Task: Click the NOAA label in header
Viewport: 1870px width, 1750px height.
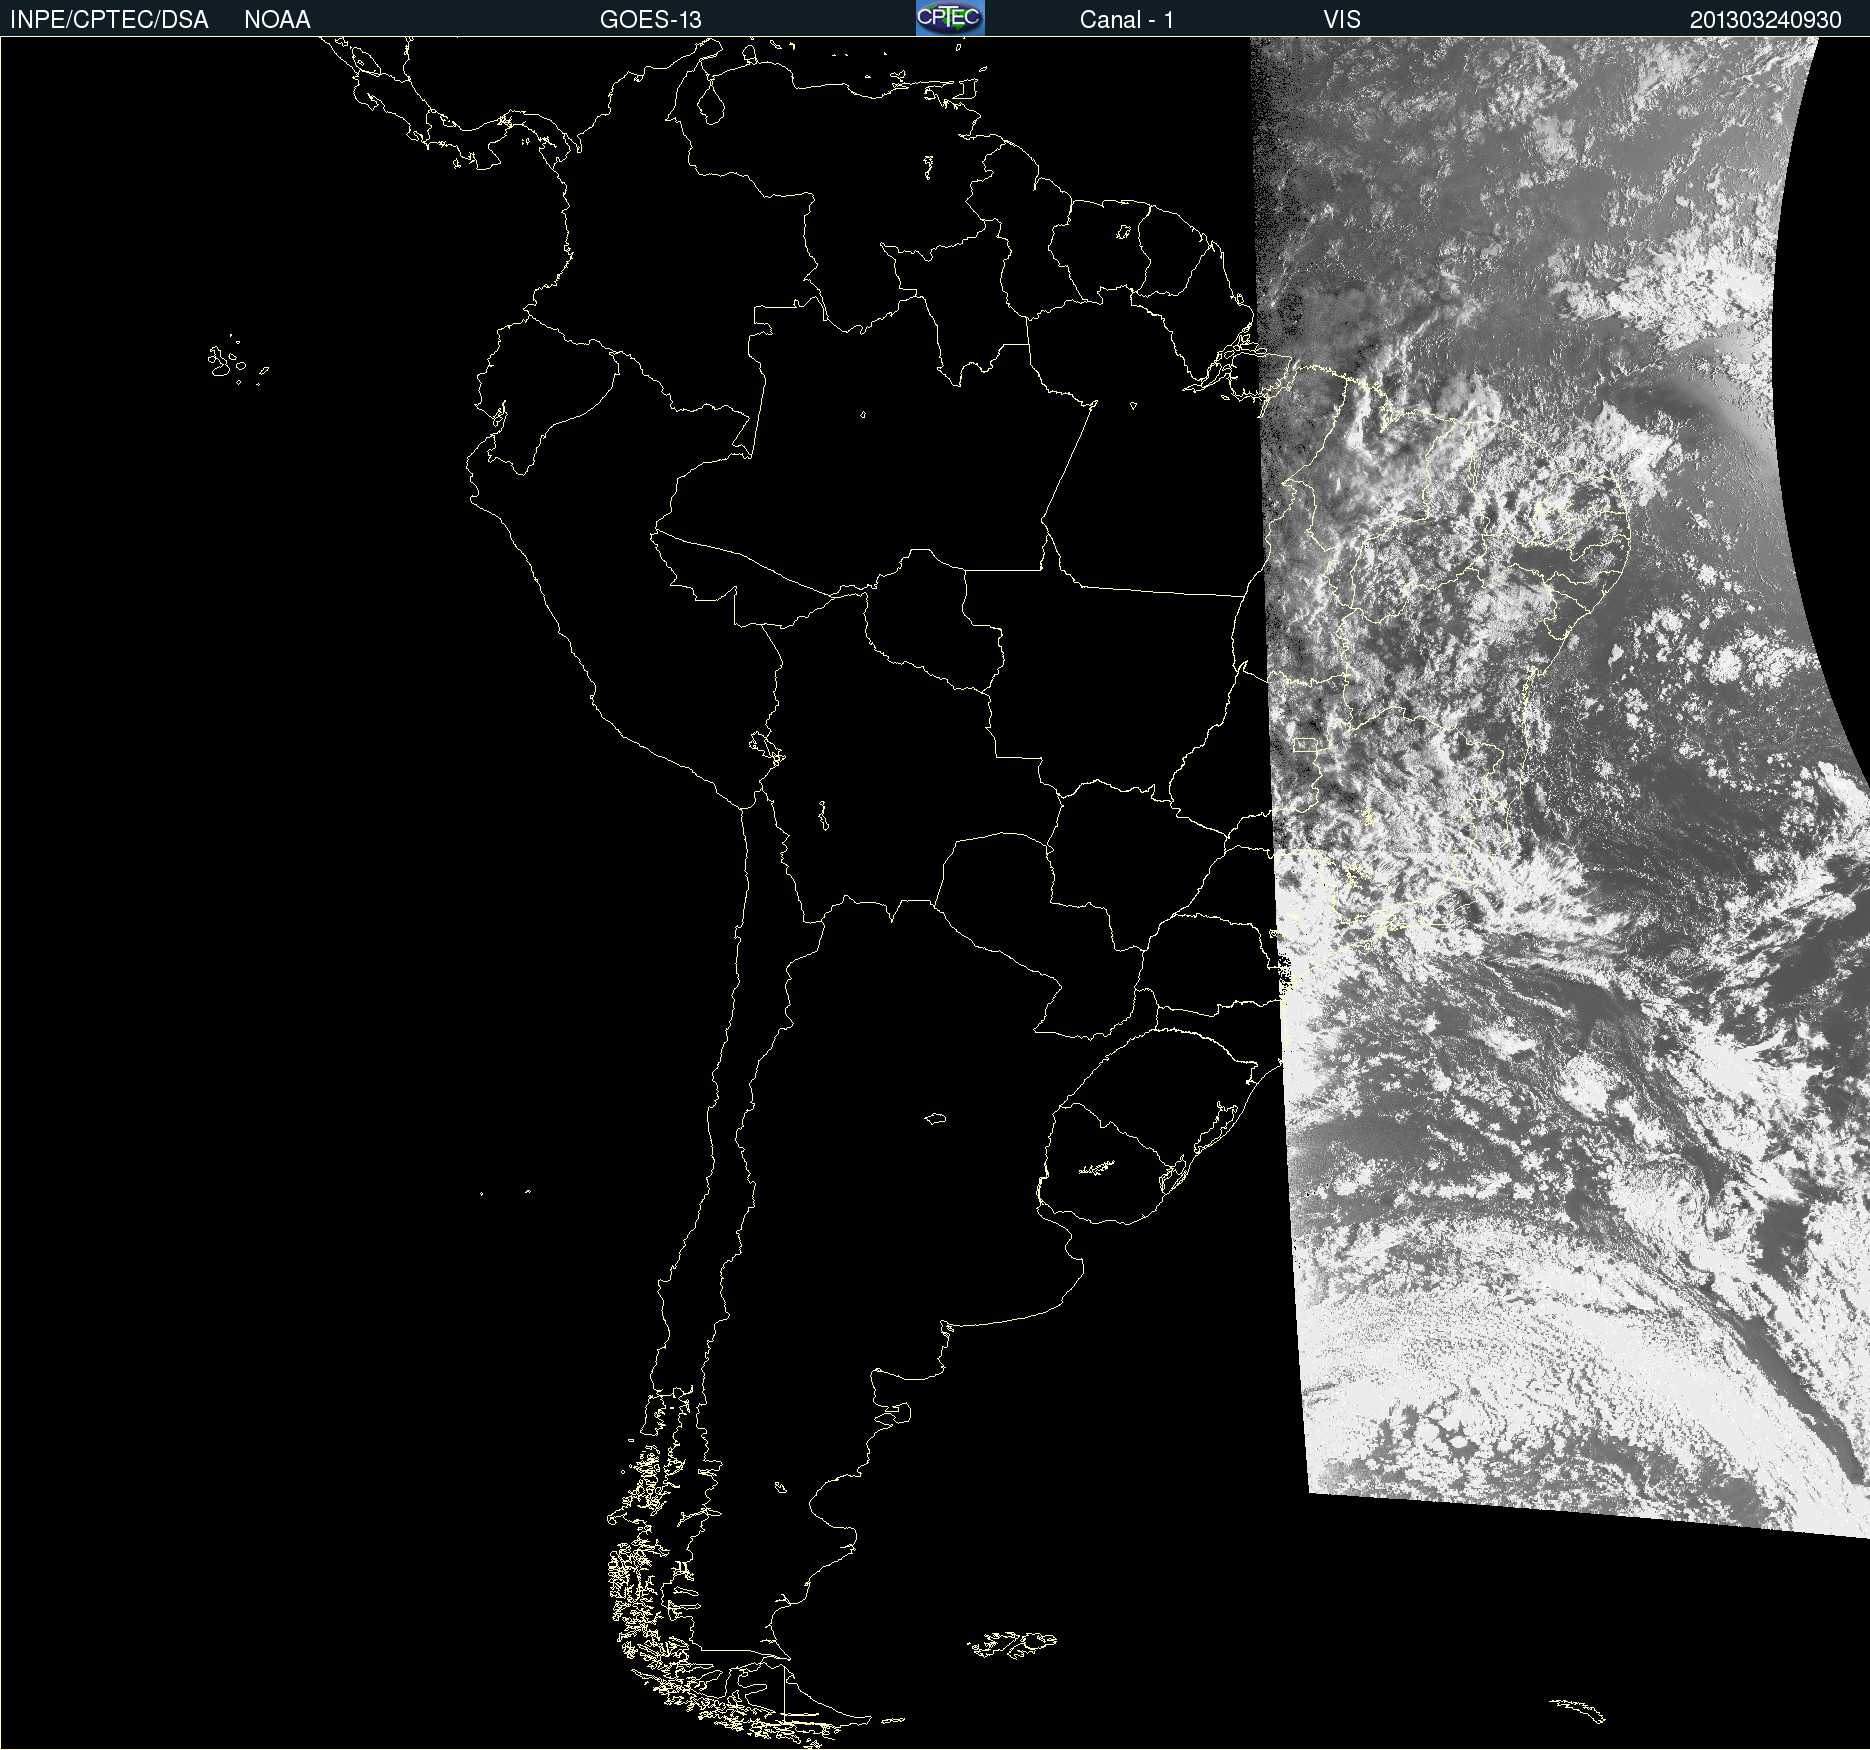Action: [x=277, y=20]
